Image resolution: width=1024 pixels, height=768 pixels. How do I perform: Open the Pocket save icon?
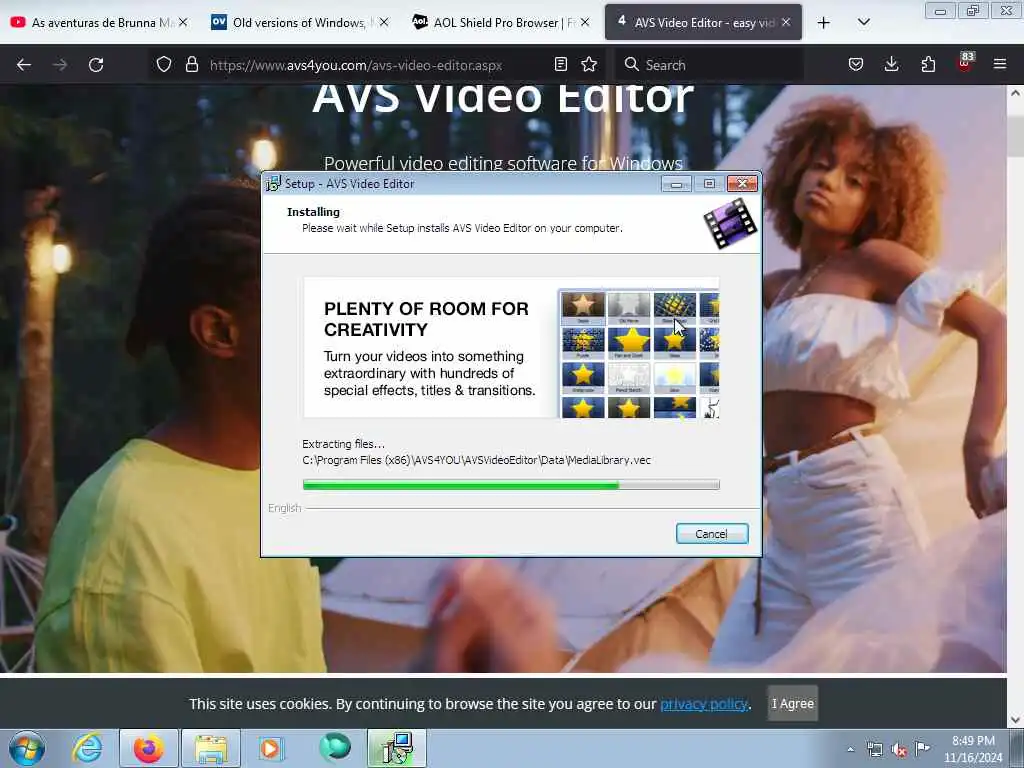(856, 65)
